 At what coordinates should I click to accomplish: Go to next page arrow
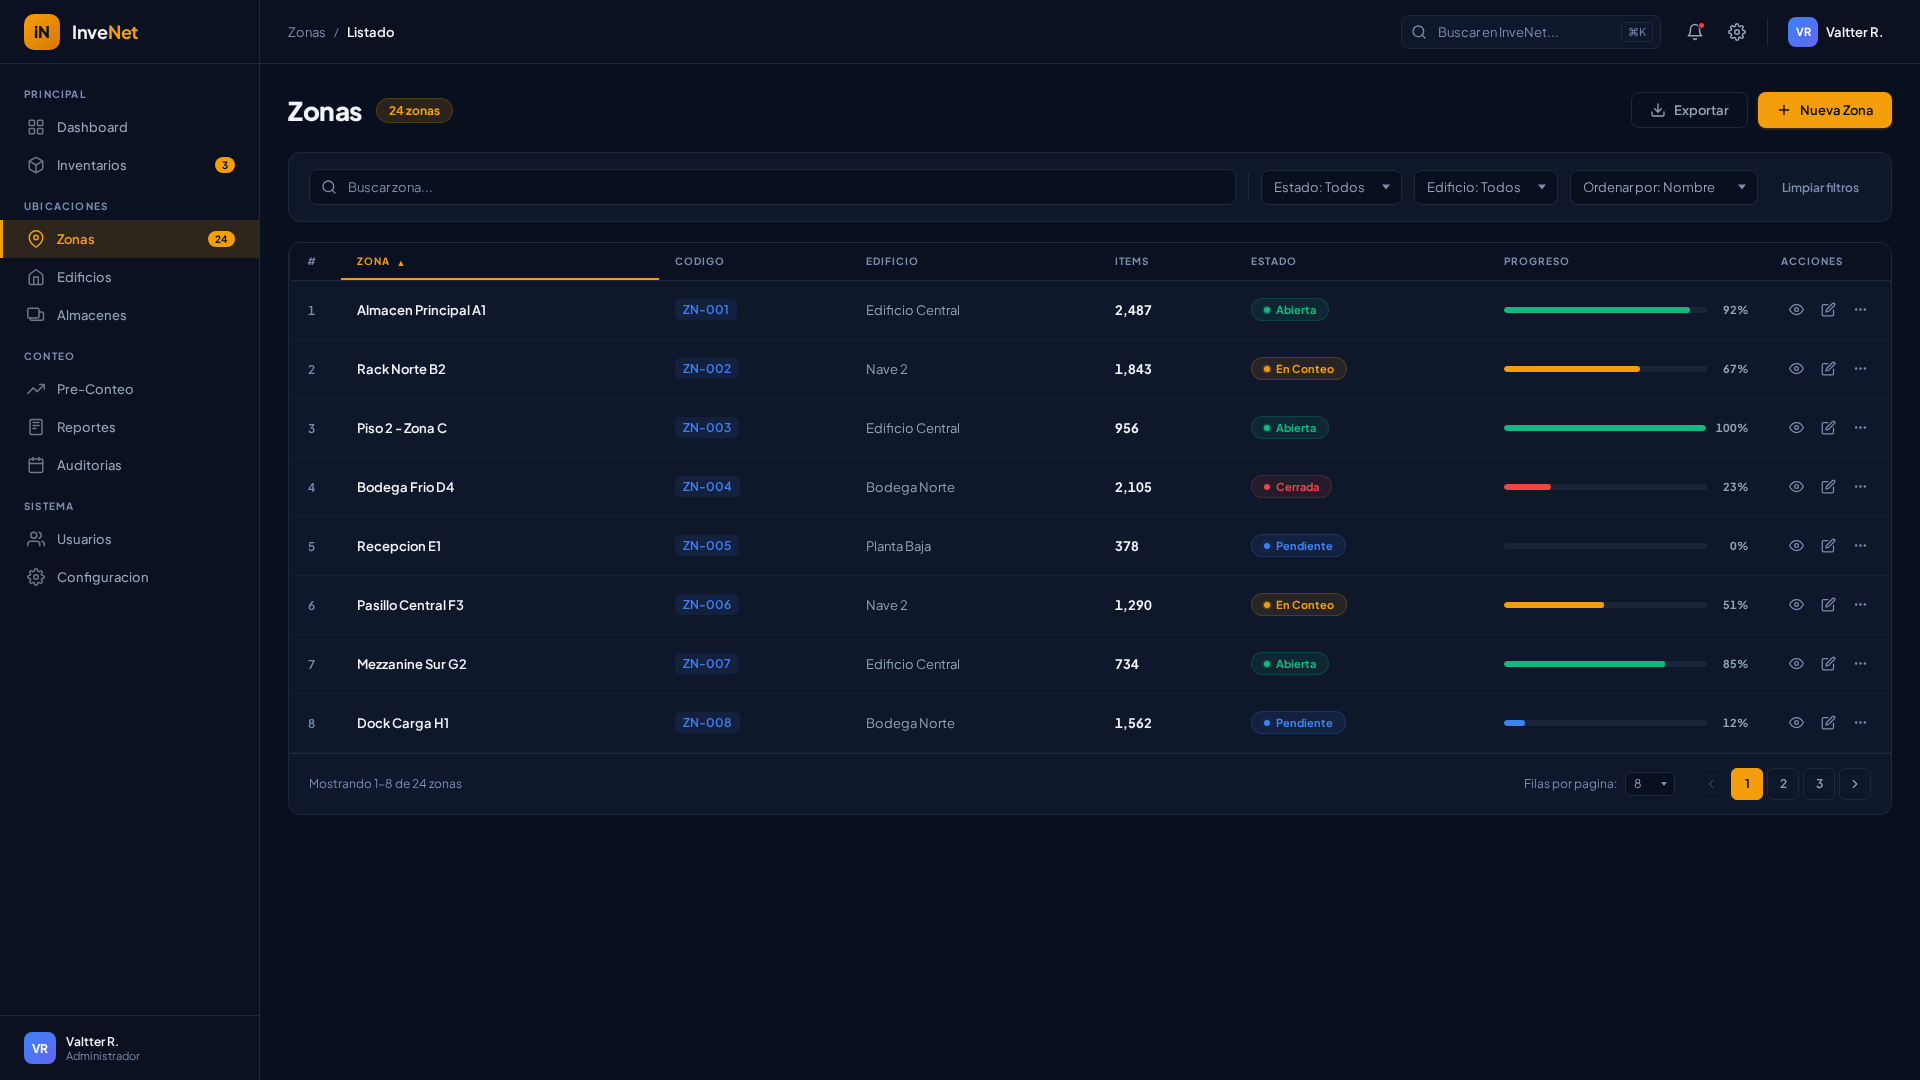(1854, 784)
